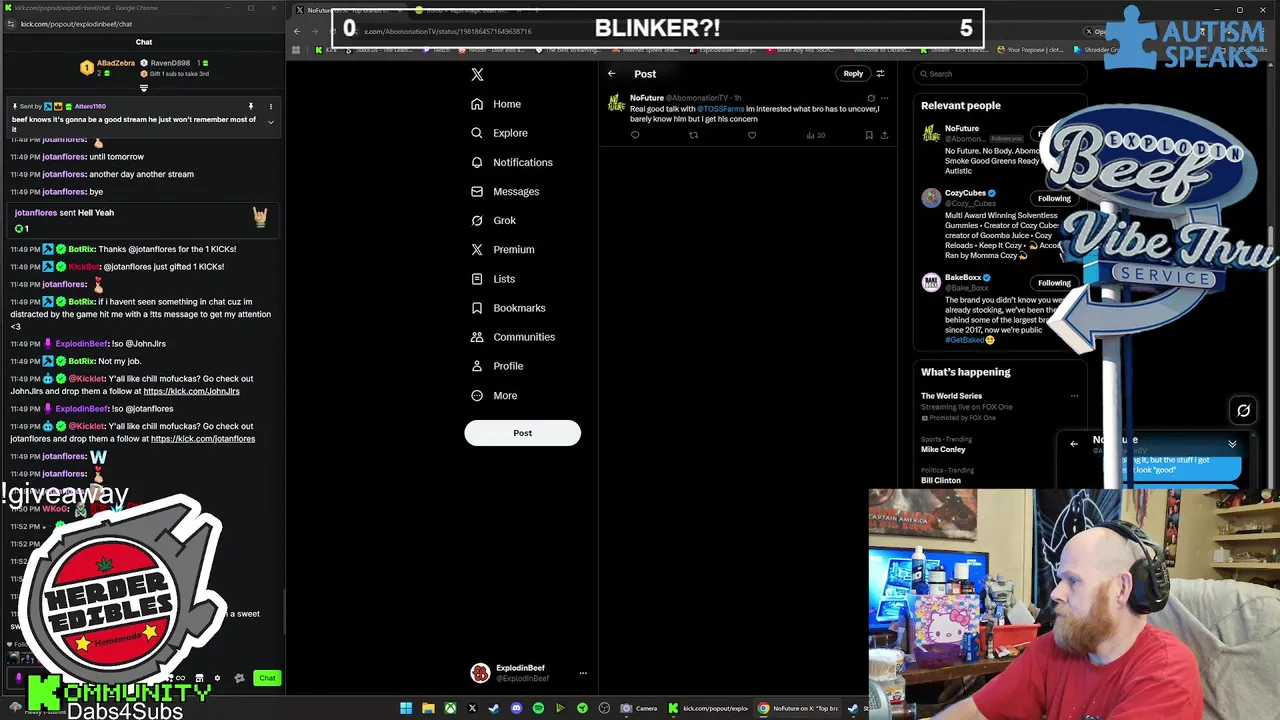Open Notifications in the X sidebar
The width and height of the screenshot is (1280, 720).
coord(511,162)
